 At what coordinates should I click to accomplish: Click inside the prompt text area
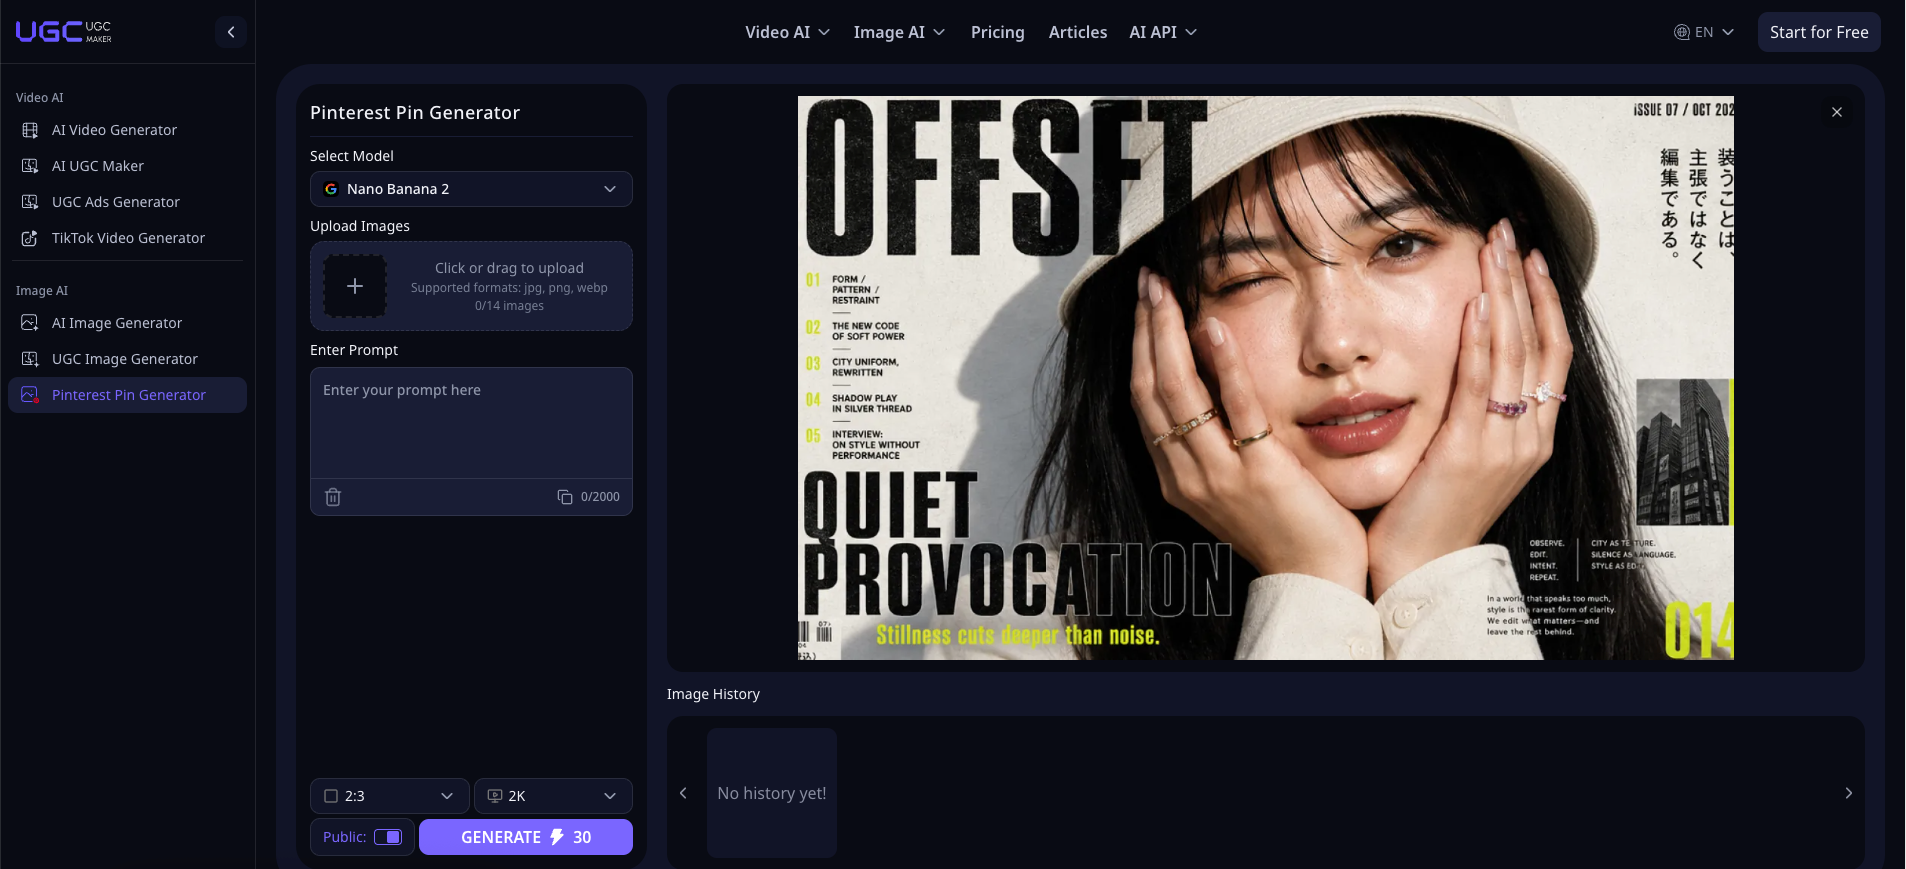(471, 423)
